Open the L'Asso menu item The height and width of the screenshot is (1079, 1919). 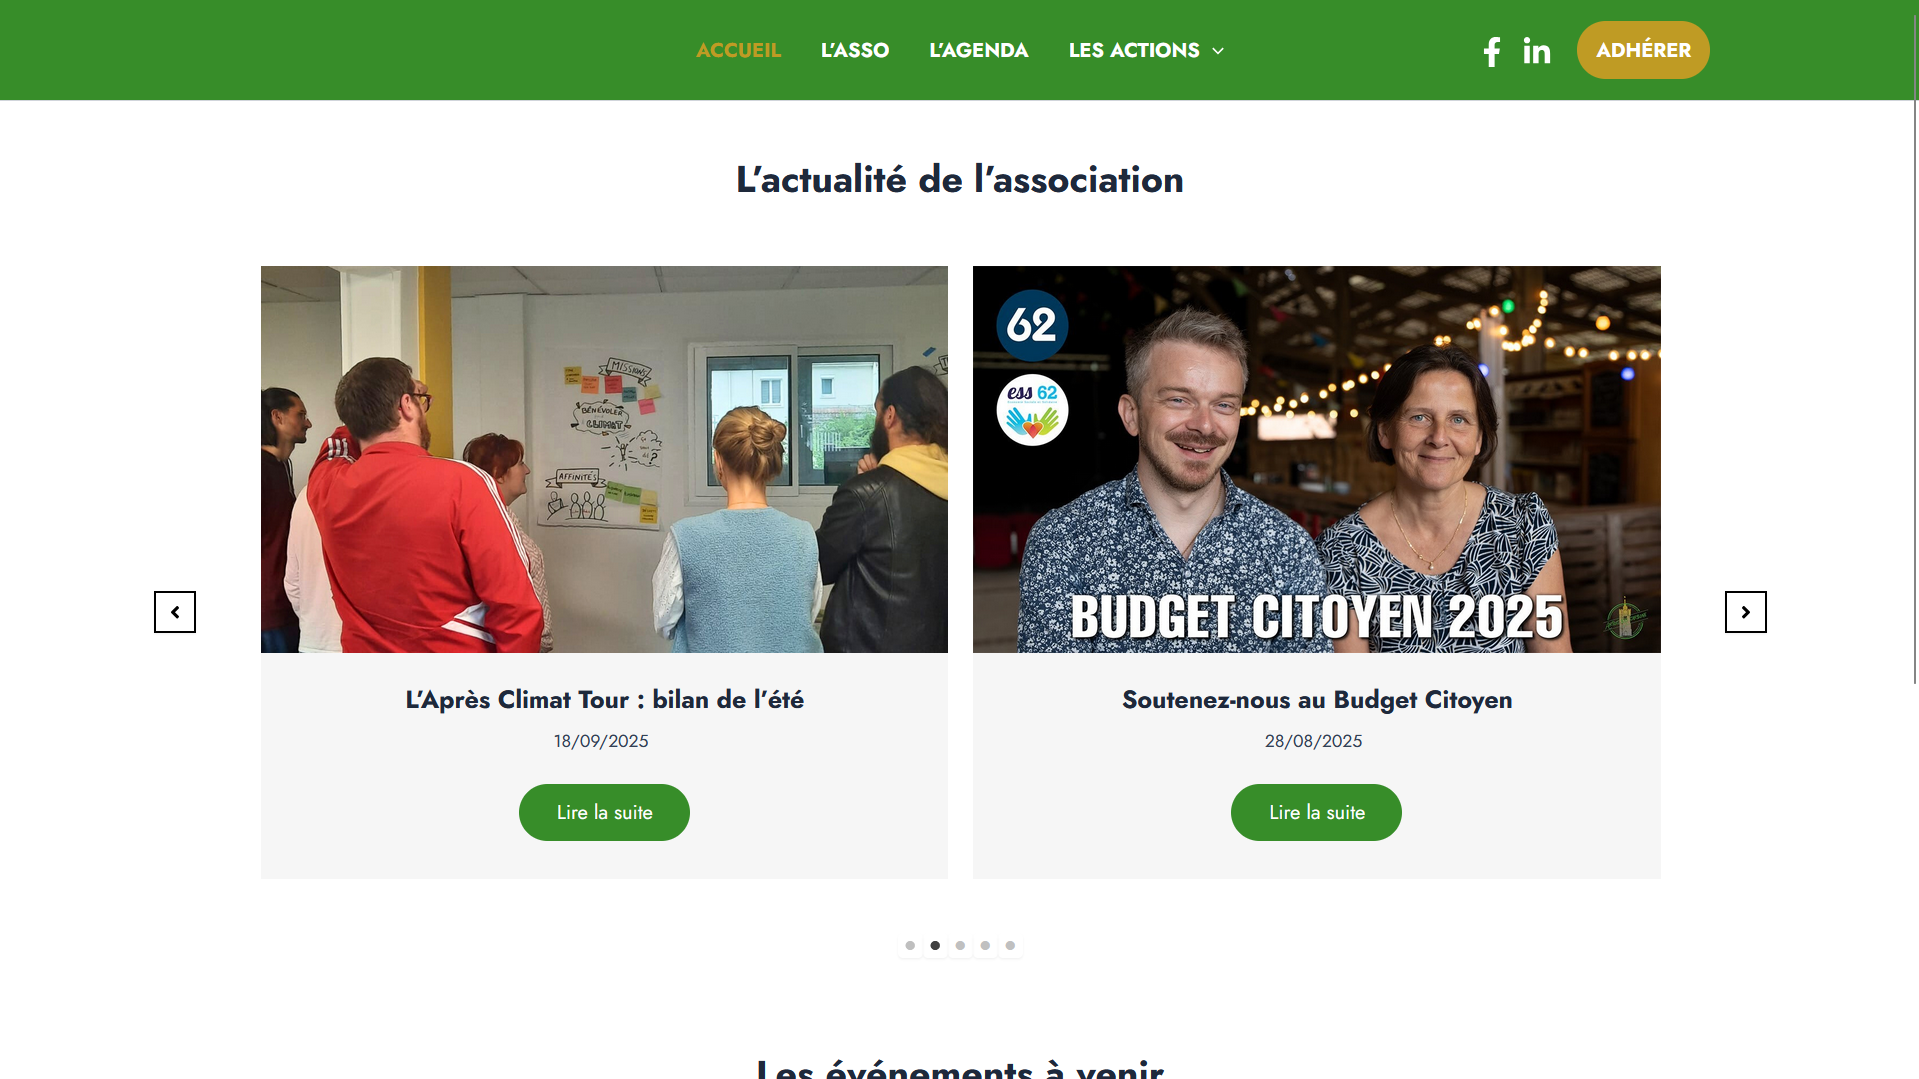tap(854, 50)
